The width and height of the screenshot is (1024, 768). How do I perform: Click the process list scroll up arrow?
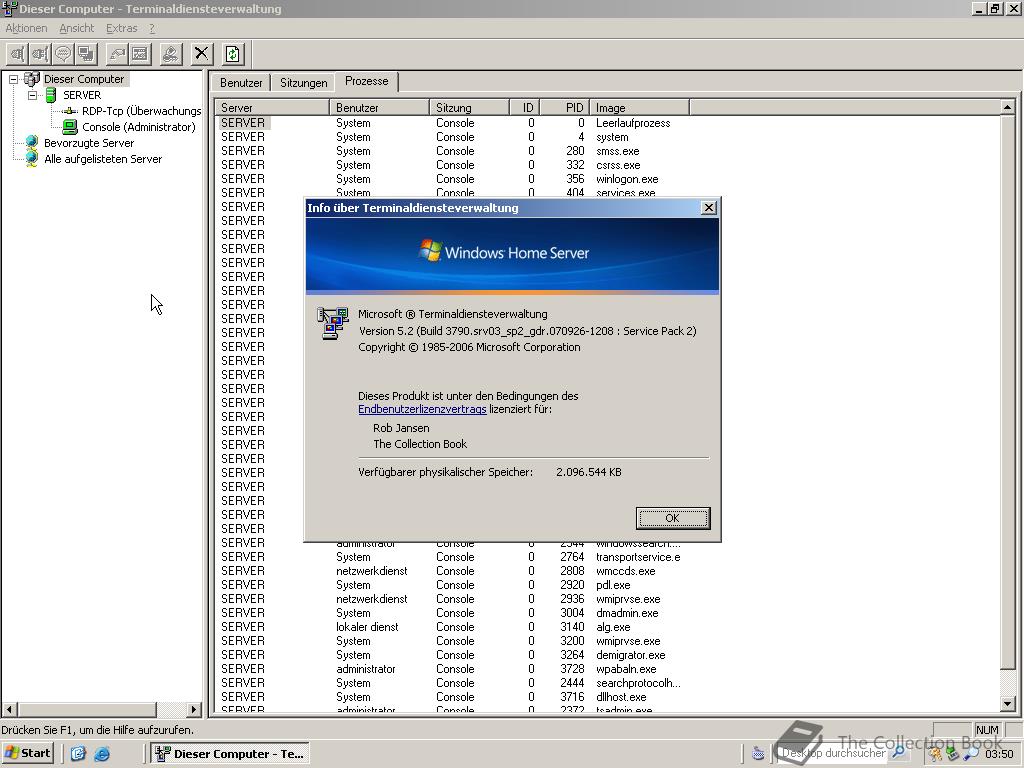[x=1007, y=106]
